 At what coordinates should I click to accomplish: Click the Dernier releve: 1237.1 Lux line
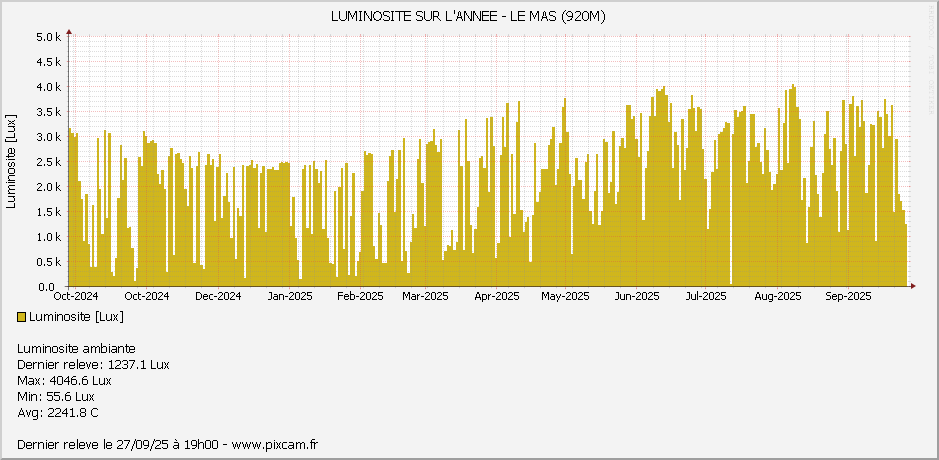click(x=93, y=364)
